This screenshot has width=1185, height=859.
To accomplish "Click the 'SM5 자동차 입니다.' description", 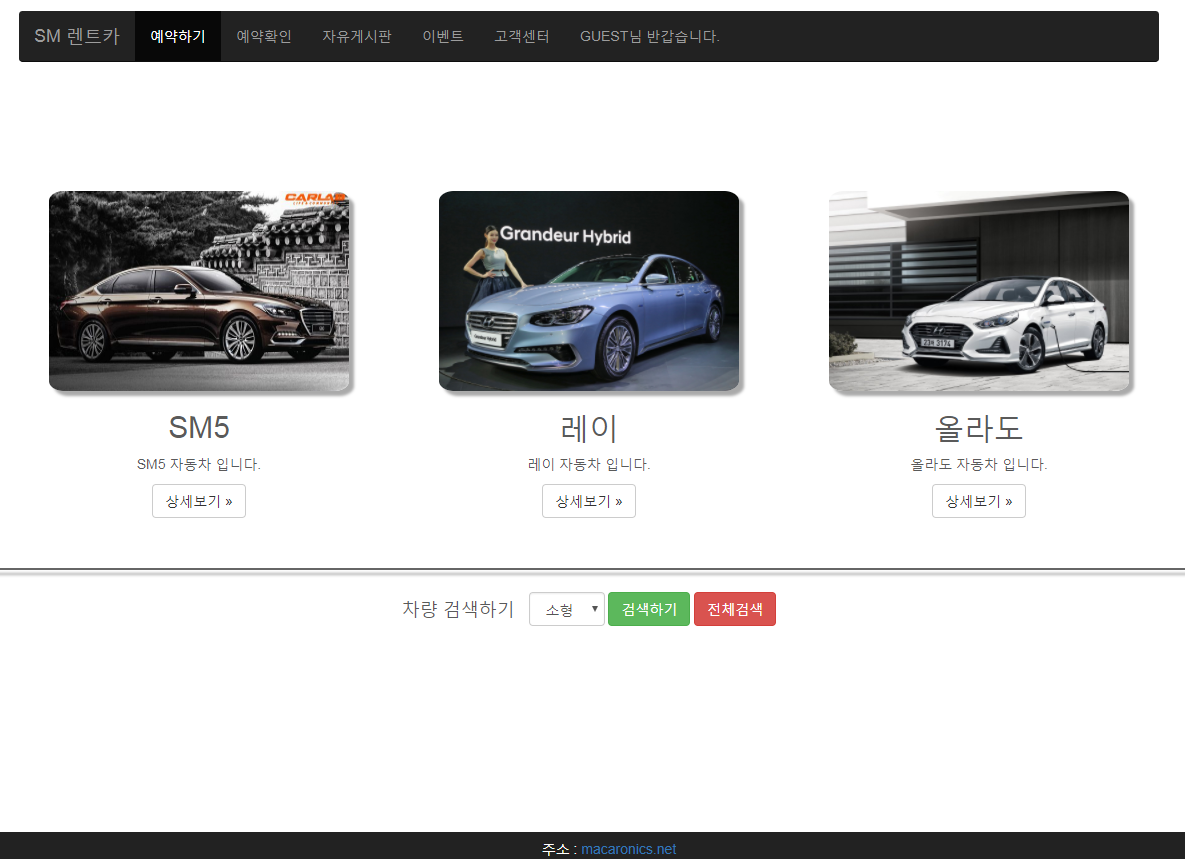I will [199, 464].
